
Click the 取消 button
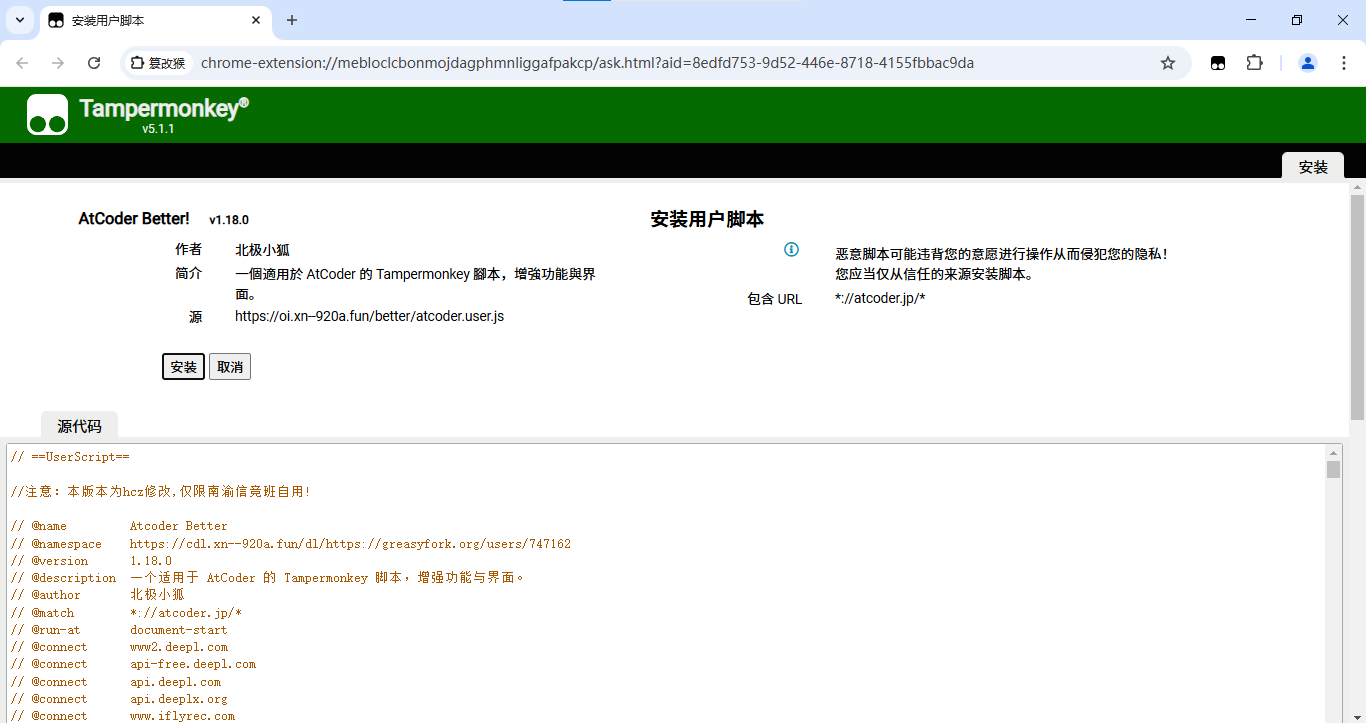[x=230, y=367]
